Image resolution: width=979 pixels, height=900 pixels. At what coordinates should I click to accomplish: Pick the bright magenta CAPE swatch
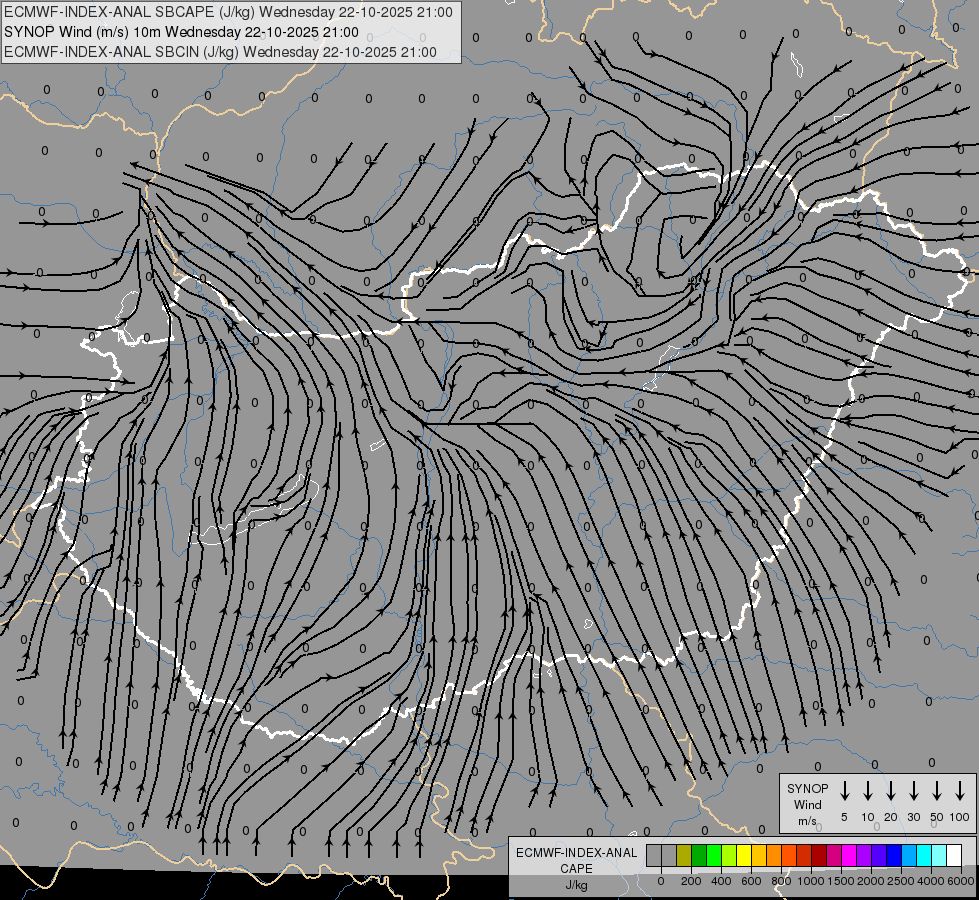tap(849, 855)
